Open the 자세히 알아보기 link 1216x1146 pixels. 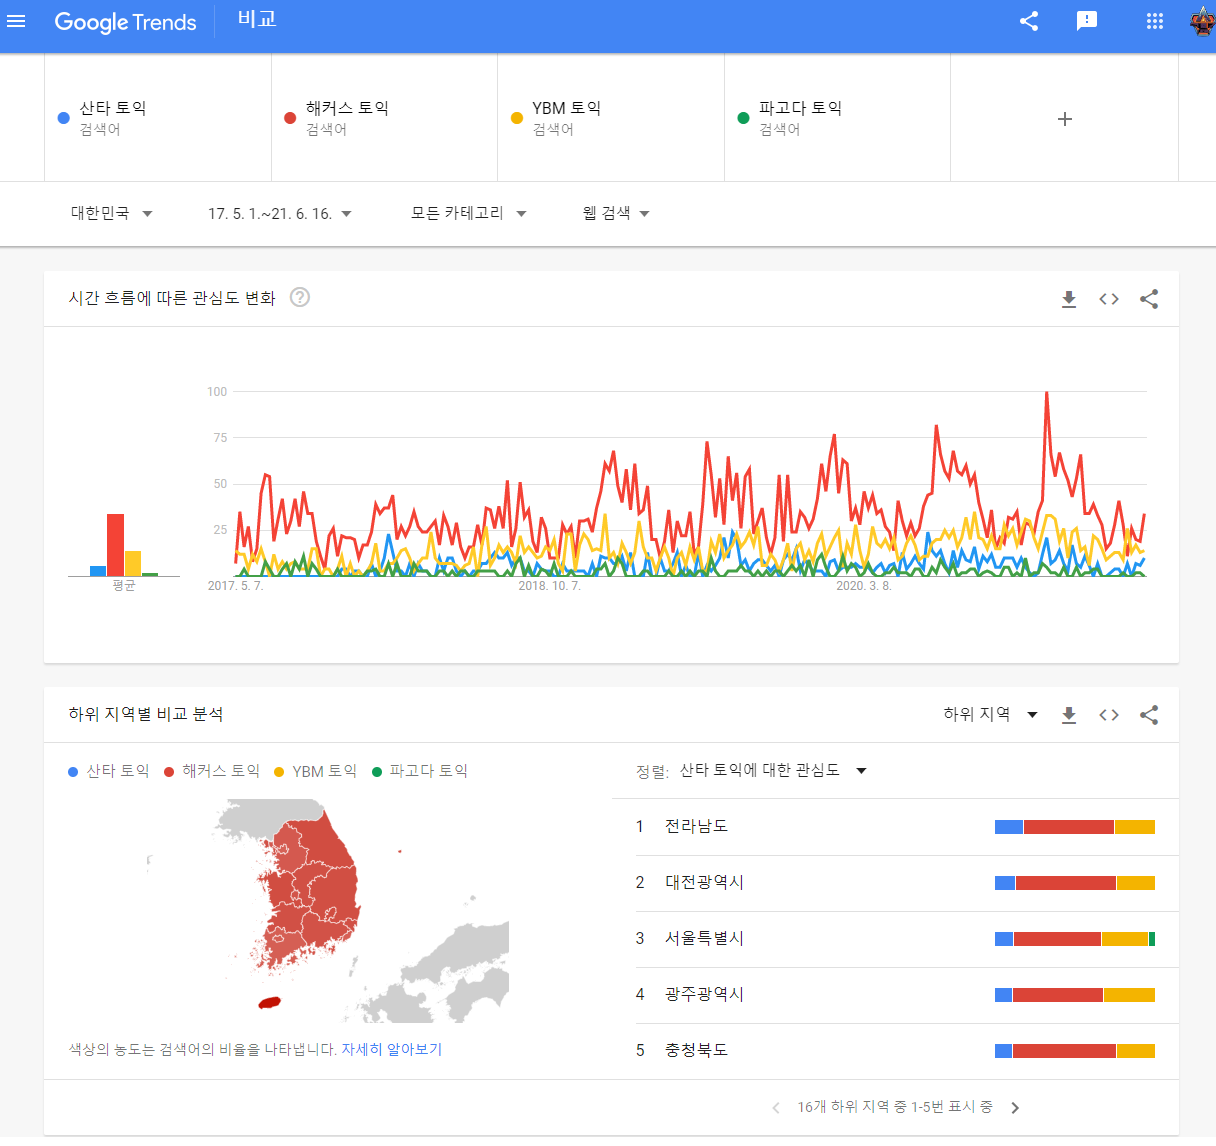(x=392, y=1049)
